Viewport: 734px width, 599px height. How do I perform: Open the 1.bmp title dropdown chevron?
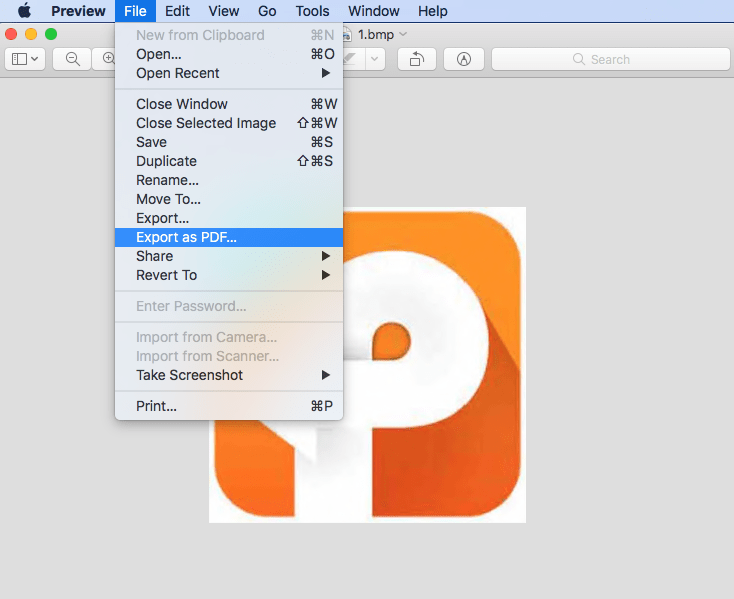(403, 34)
